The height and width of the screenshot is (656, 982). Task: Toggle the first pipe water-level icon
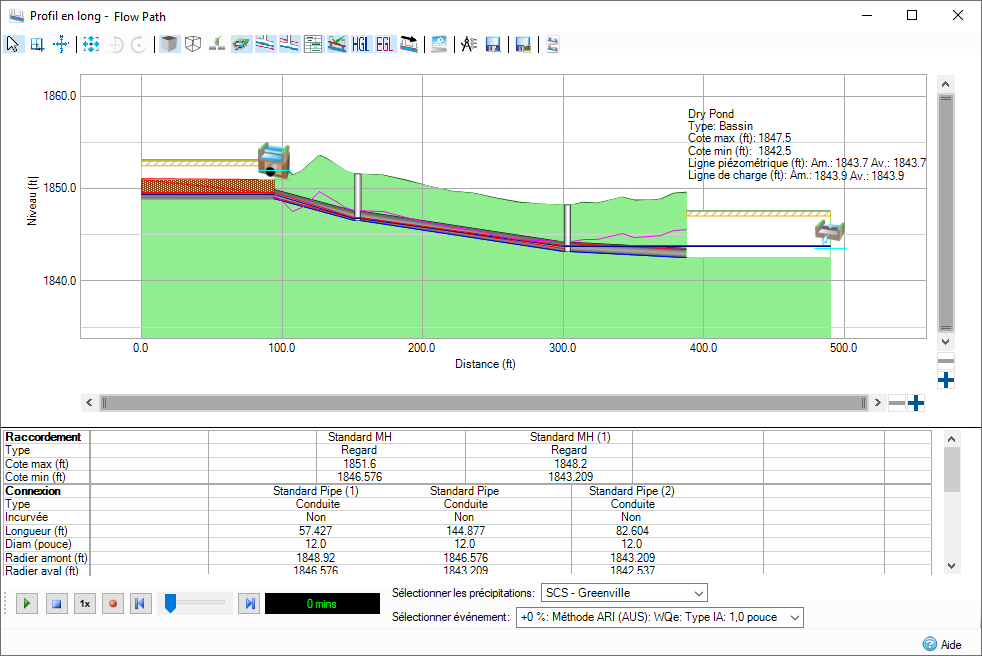265,44
